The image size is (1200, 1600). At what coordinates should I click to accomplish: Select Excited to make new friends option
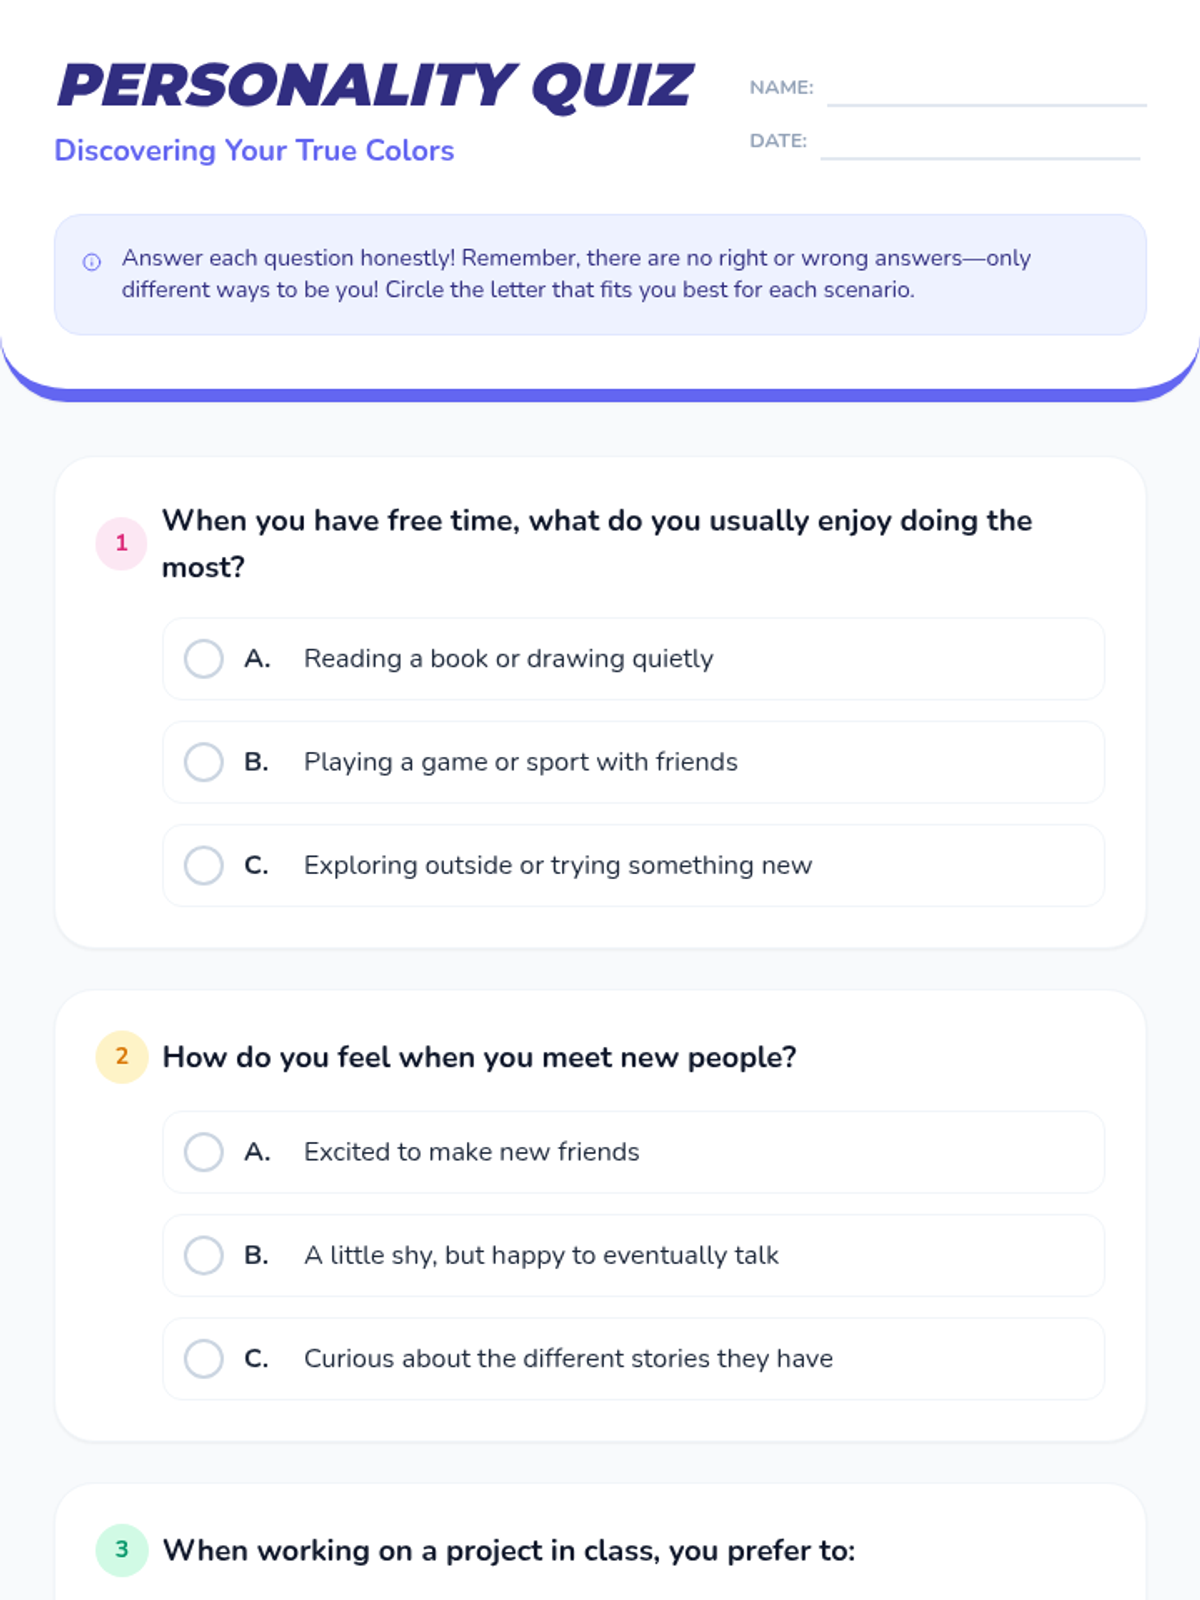pos(204,1152)
